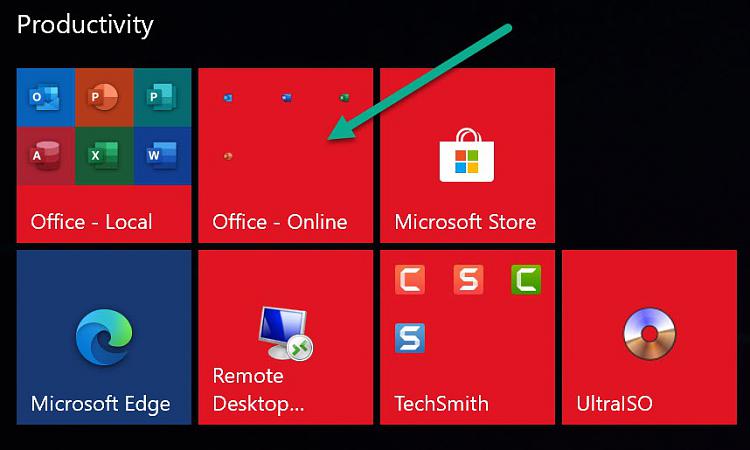Expand the TechSmith folder label
Screen dimensions: 750x450
[x=441, y=404]
